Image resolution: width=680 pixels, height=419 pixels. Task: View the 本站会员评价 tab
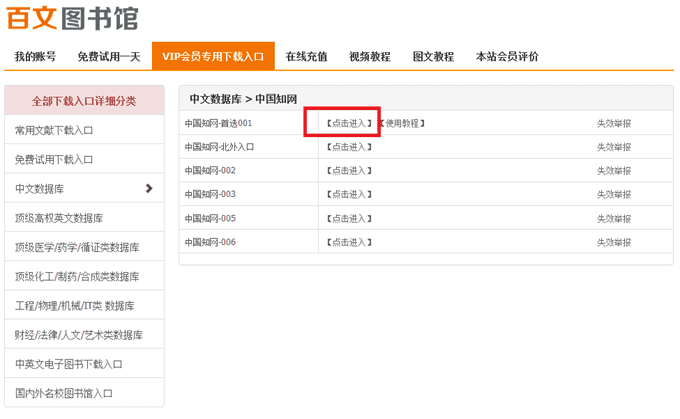point(507,56)
